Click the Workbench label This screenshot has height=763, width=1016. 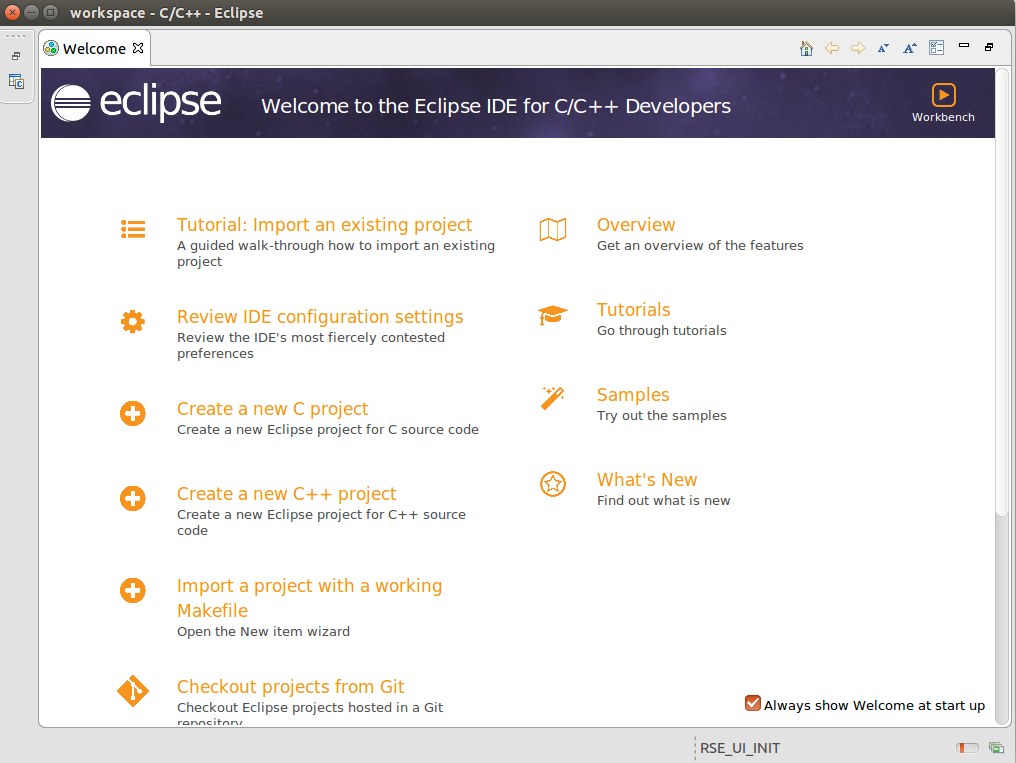coord(943,117)
